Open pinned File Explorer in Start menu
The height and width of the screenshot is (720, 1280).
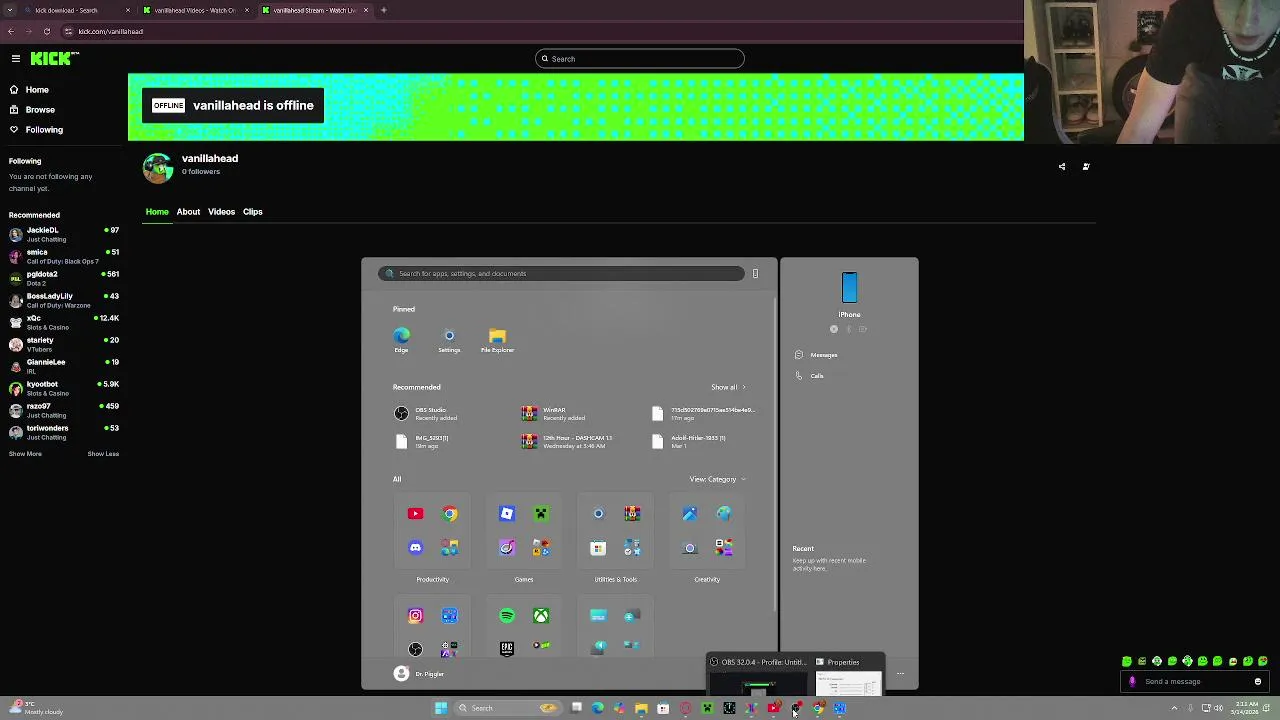click(497, 341)
